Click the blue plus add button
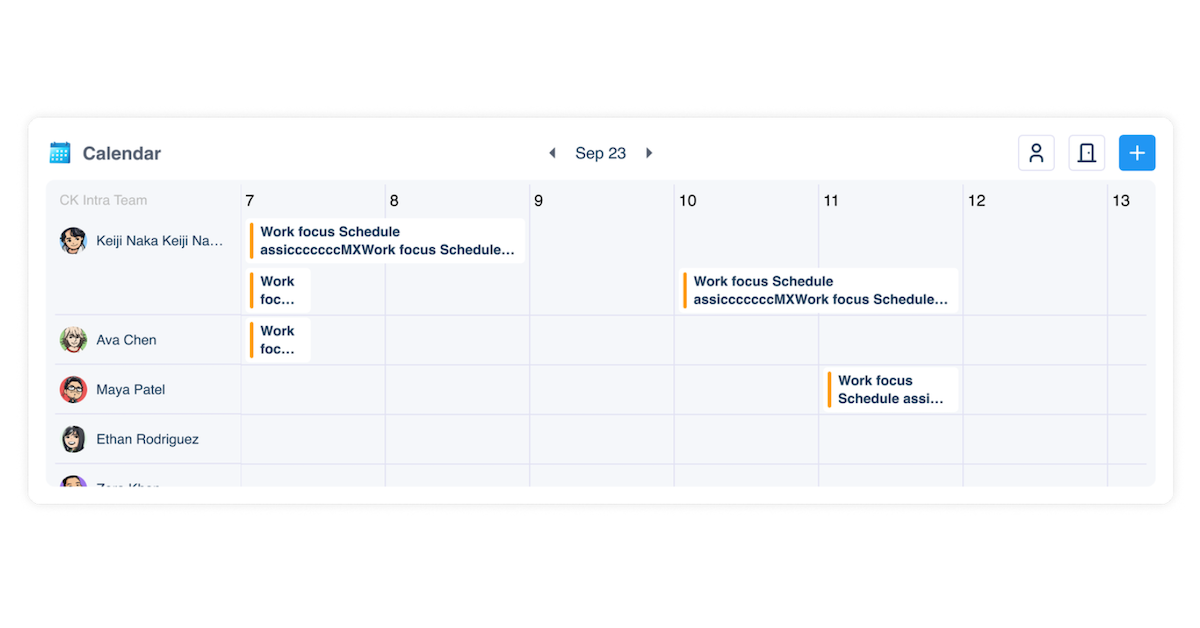The height and width of the screenshot is (628, 1200). point(1137,153)
